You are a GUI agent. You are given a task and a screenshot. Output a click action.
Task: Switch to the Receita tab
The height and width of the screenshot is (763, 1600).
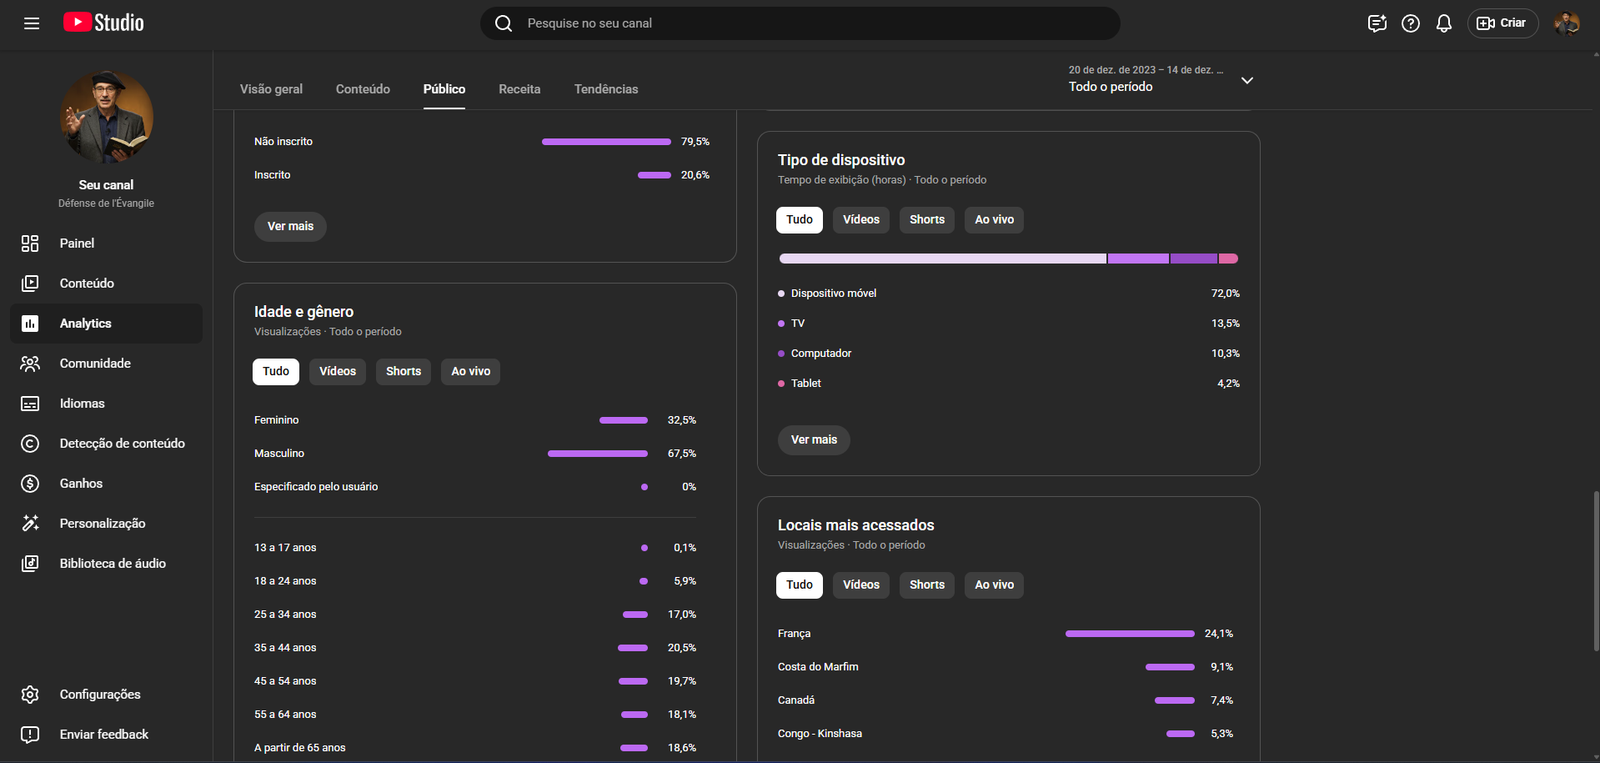pos(519,89)
